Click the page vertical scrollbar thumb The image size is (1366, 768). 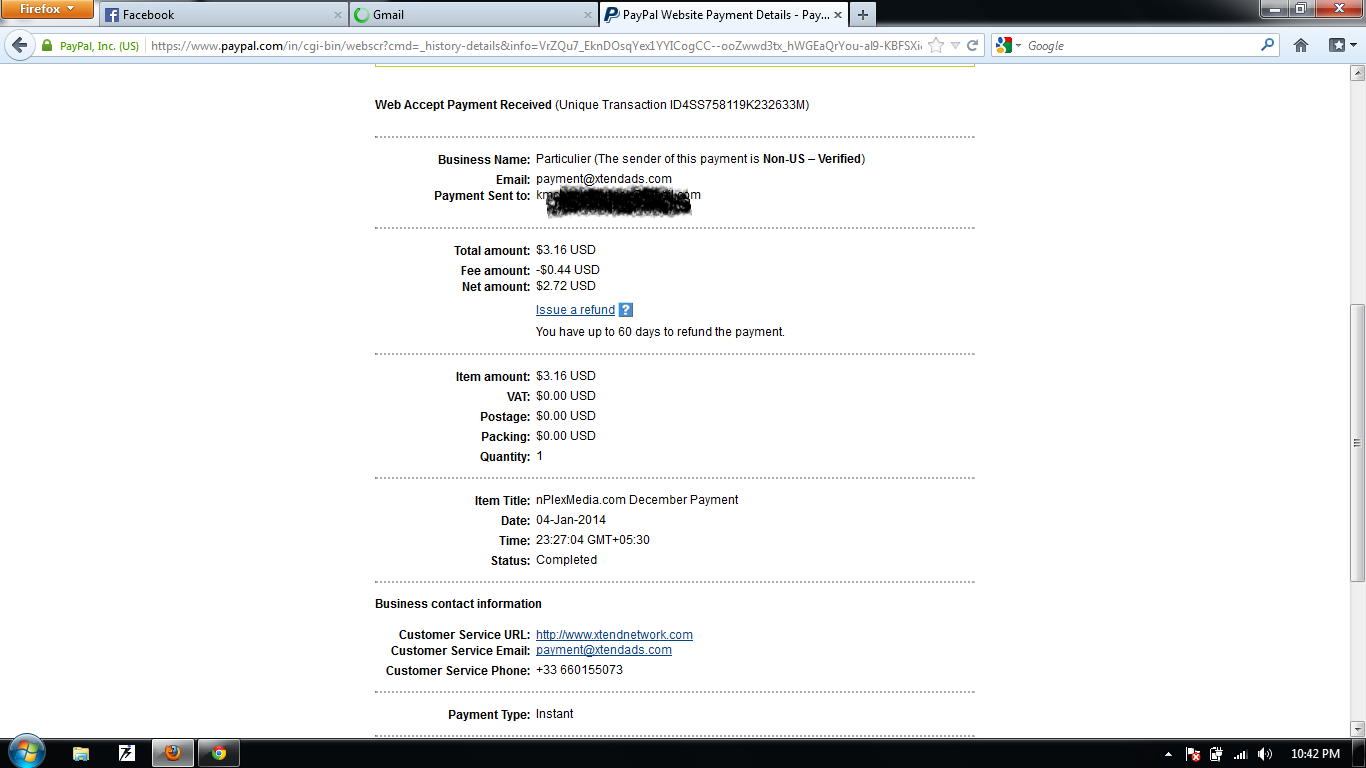(x=1357, y=442)
